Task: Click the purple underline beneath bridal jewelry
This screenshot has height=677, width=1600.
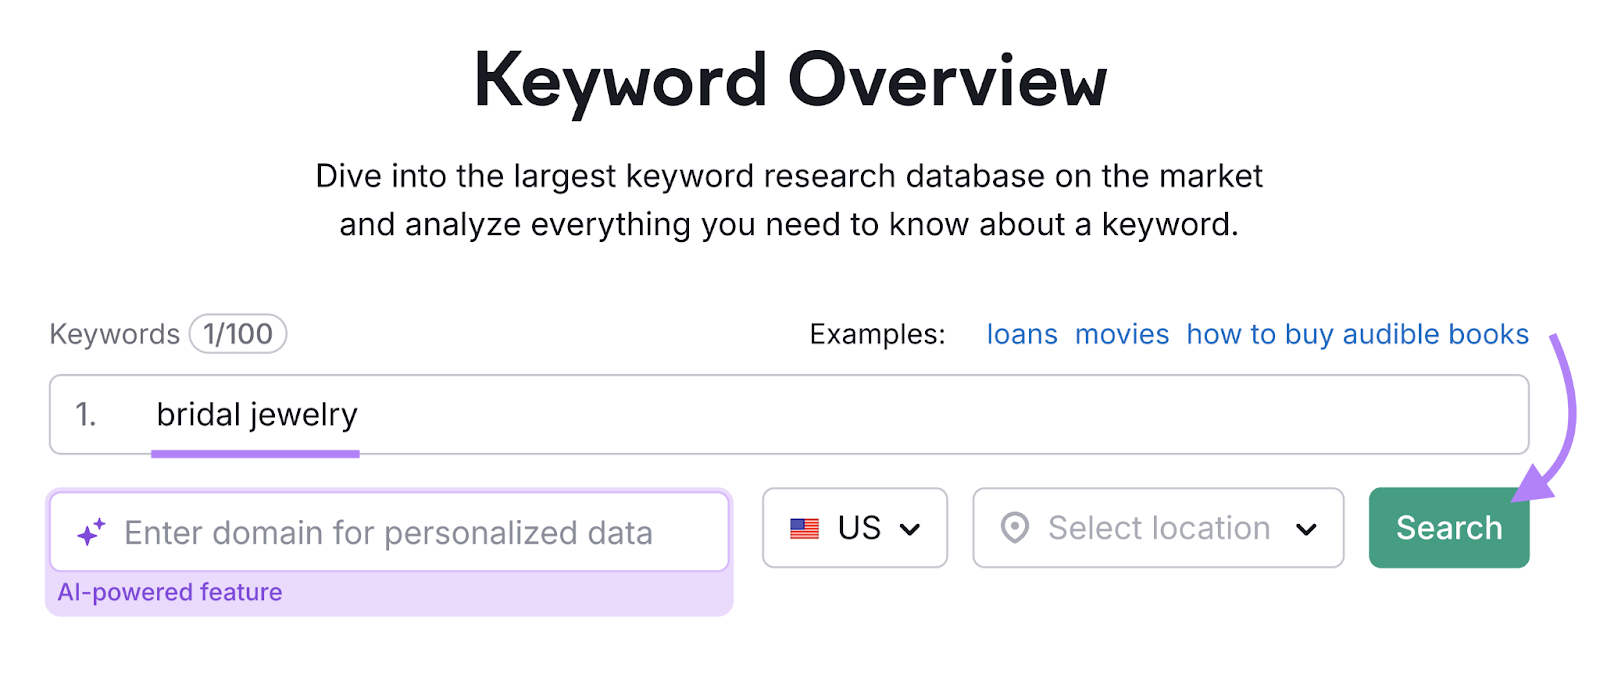Action: 255,455
